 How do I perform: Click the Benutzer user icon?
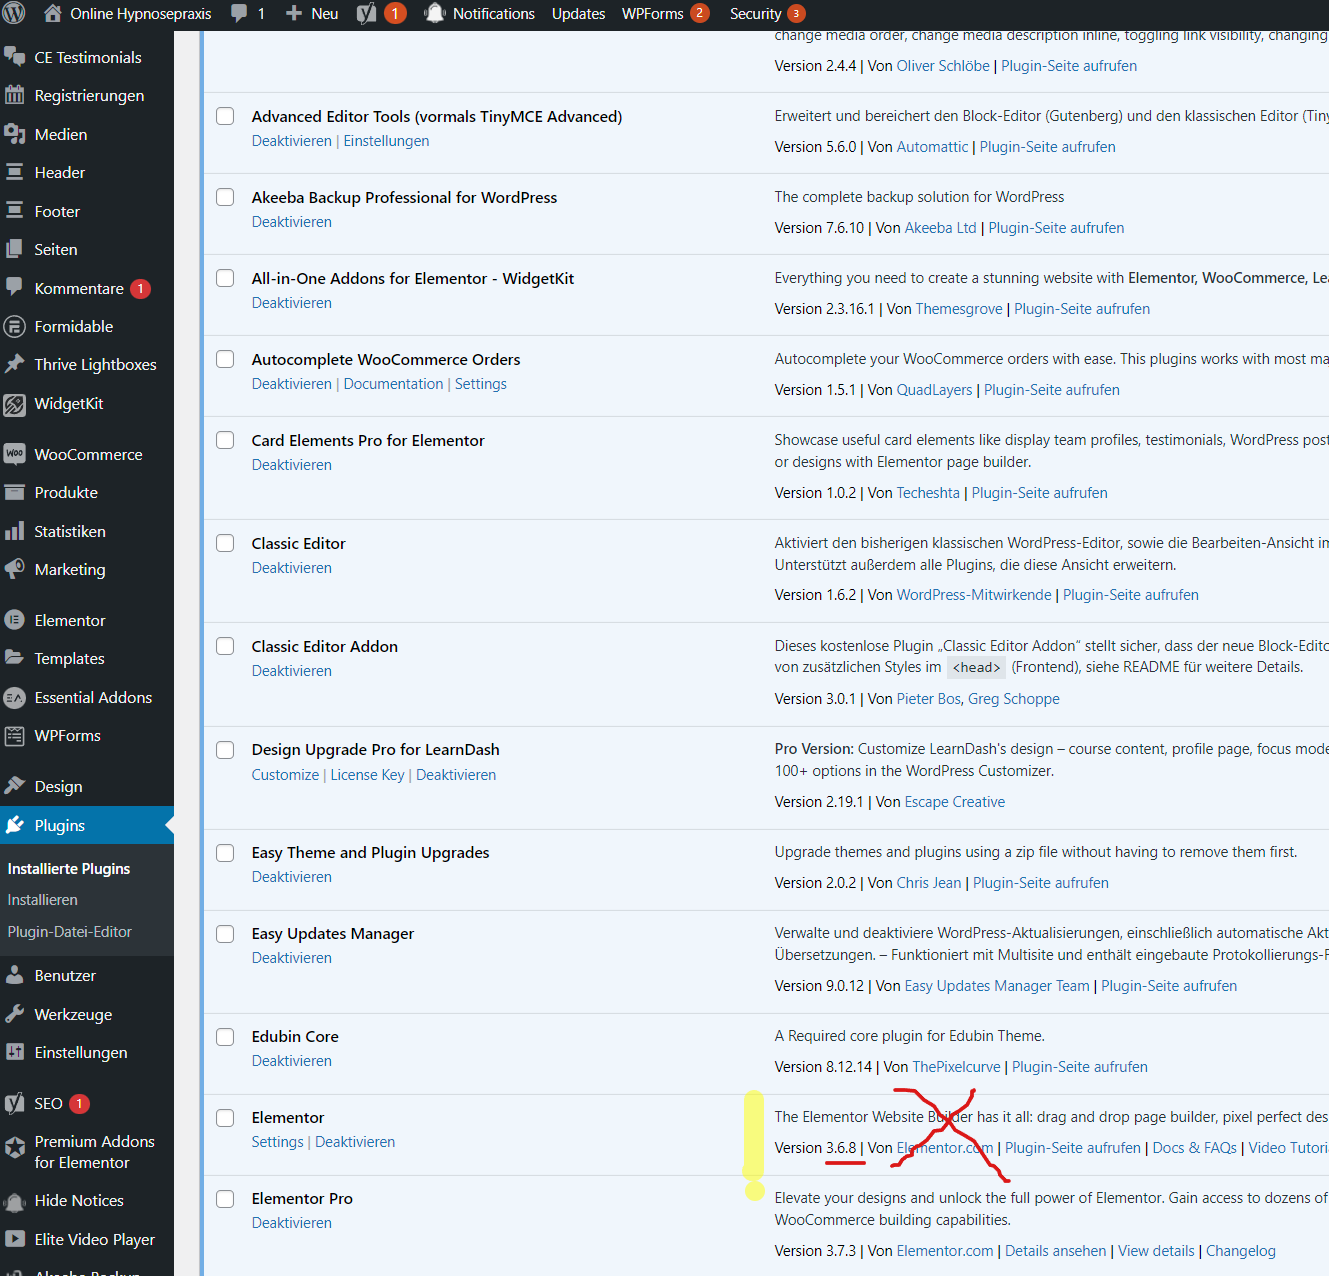click(15, 975)
